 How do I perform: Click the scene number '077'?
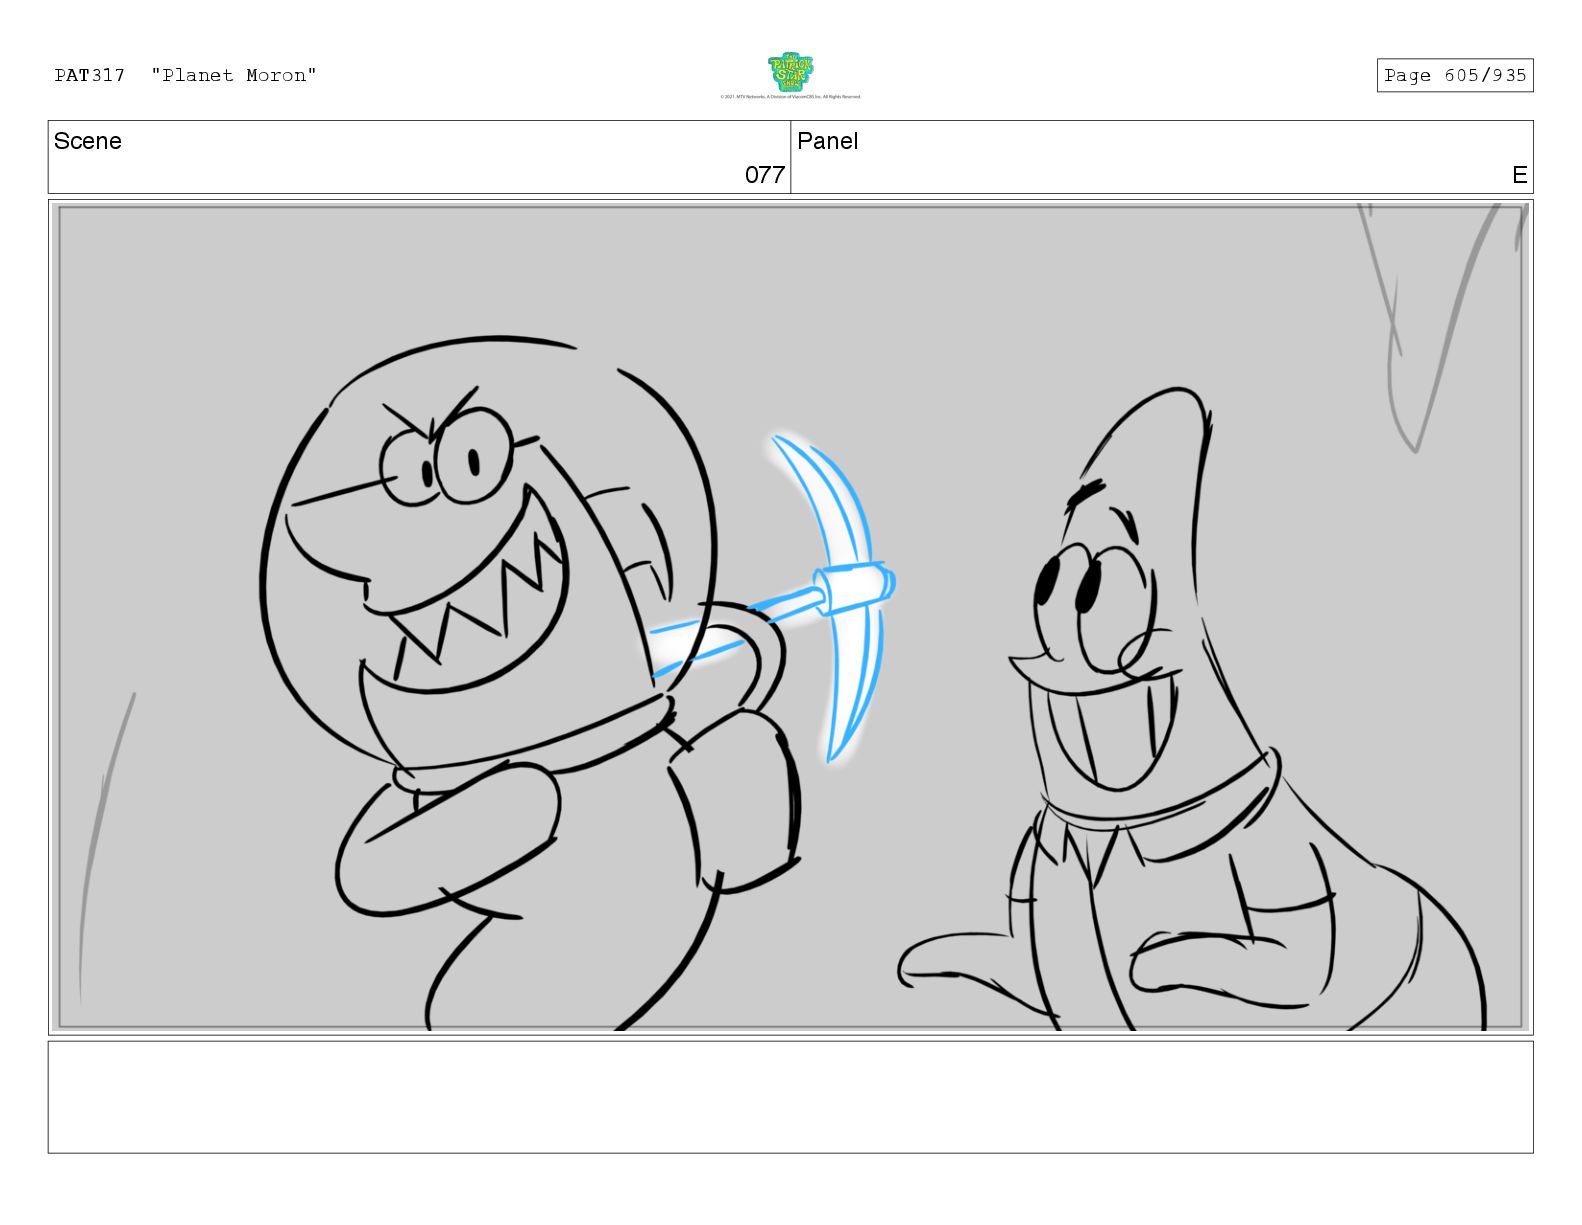(764, 175)
